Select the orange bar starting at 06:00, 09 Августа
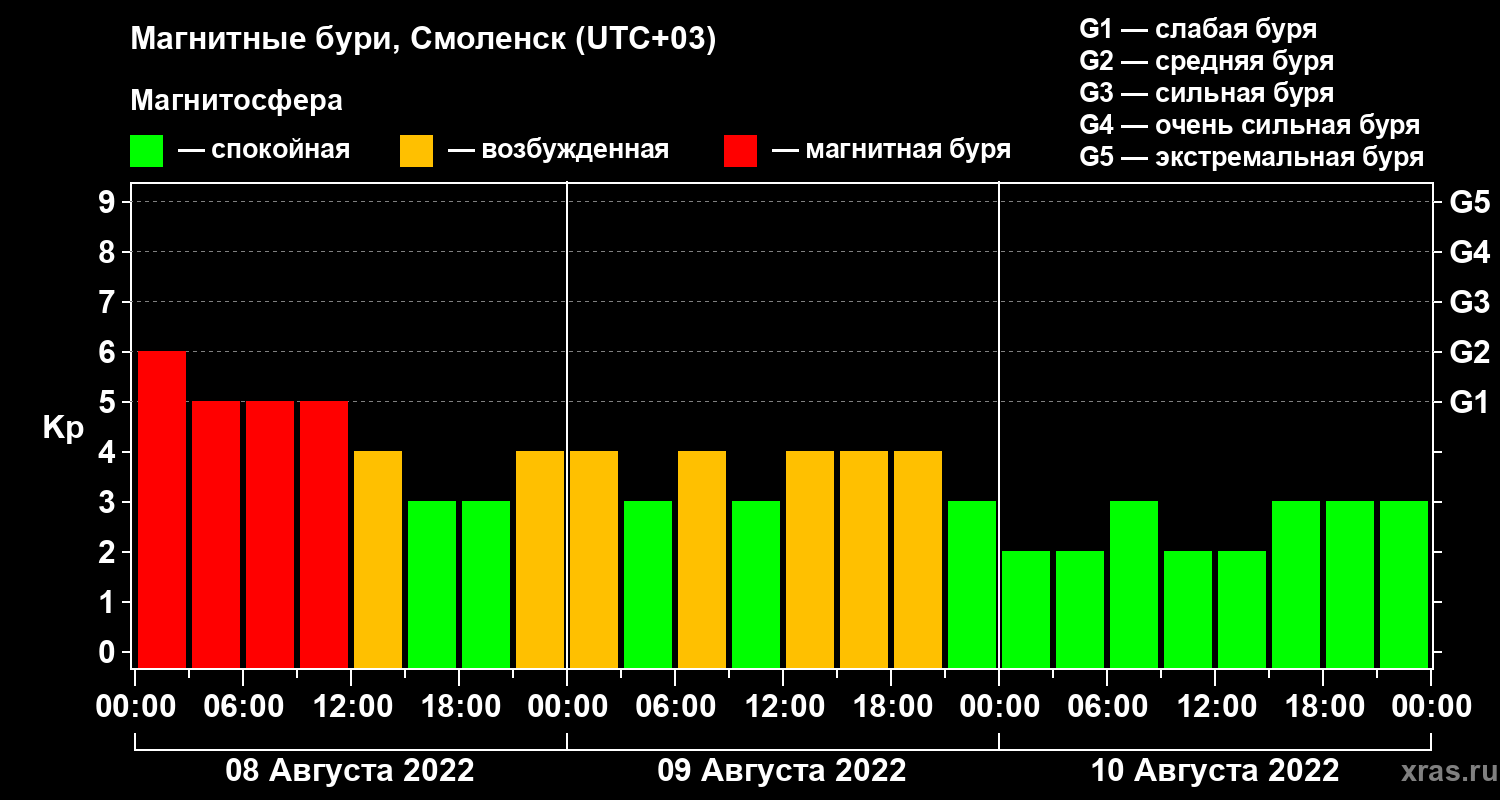This screenshot has width=1500, height=800. (x=702, y=560)
